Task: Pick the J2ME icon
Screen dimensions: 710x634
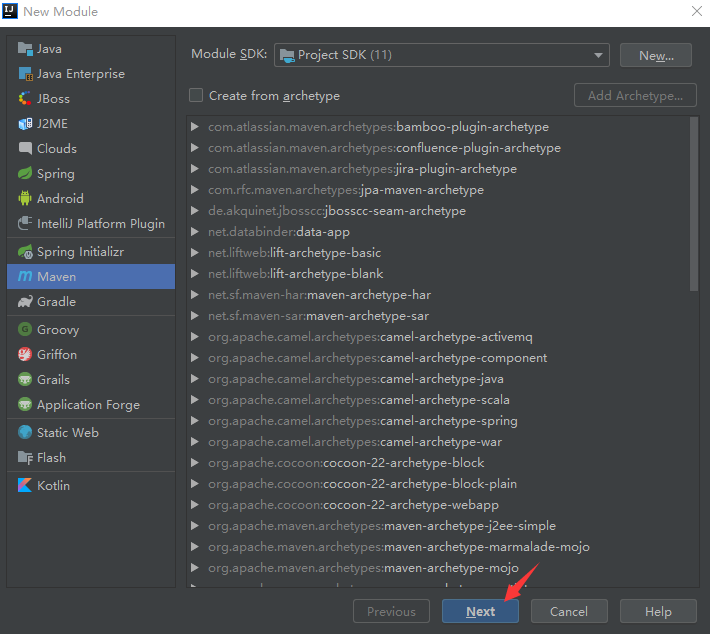Action: coord(25,124)
